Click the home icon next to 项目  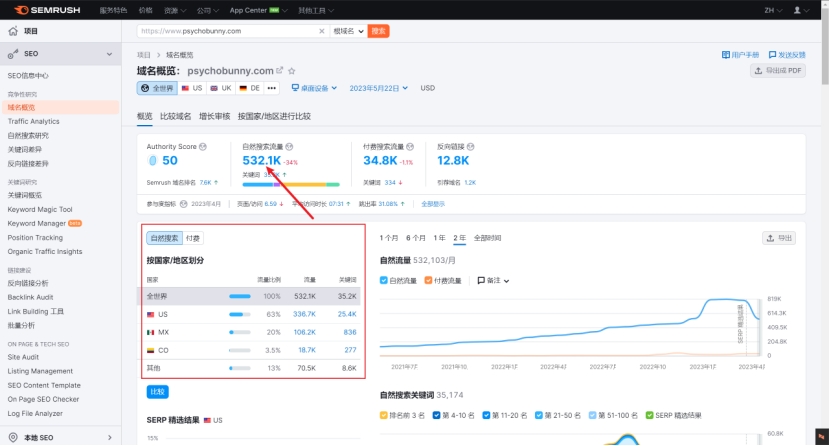[13, 31]
